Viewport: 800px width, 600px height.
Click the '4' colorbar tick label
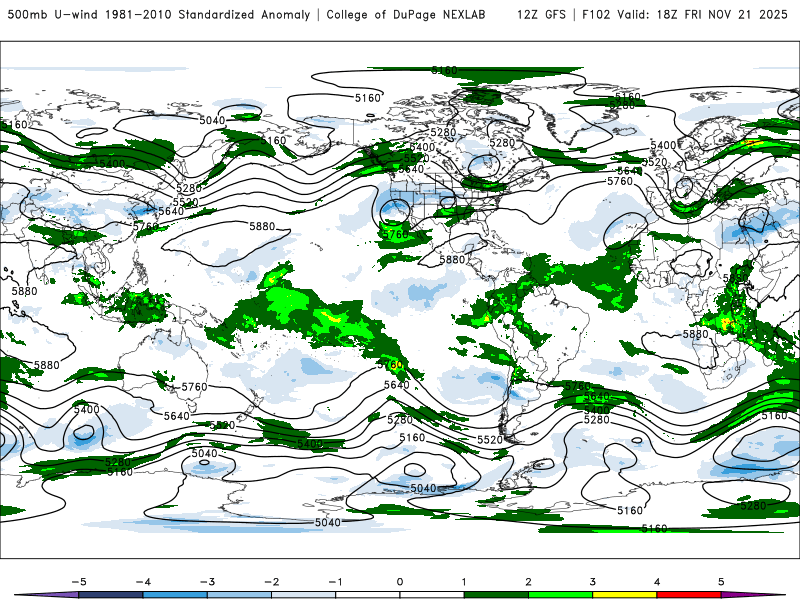(657, 582)
